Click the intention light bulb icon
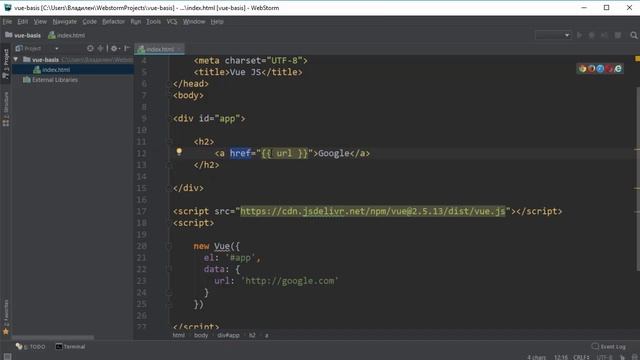This screenshot has width=640, height=360. point(179,152)
